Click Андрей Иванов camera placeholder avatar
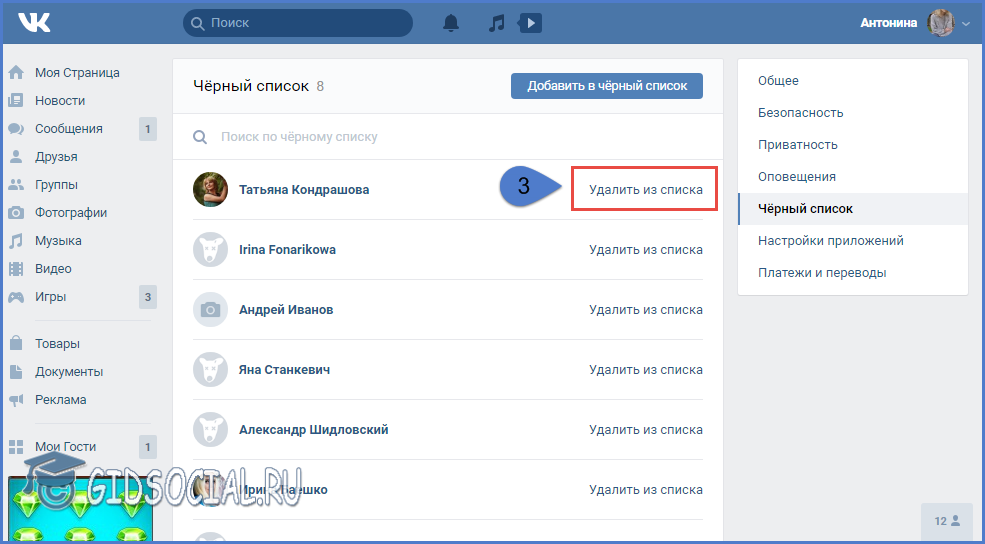The width and height of the screenshot is (985, 544). click(210, 310)
